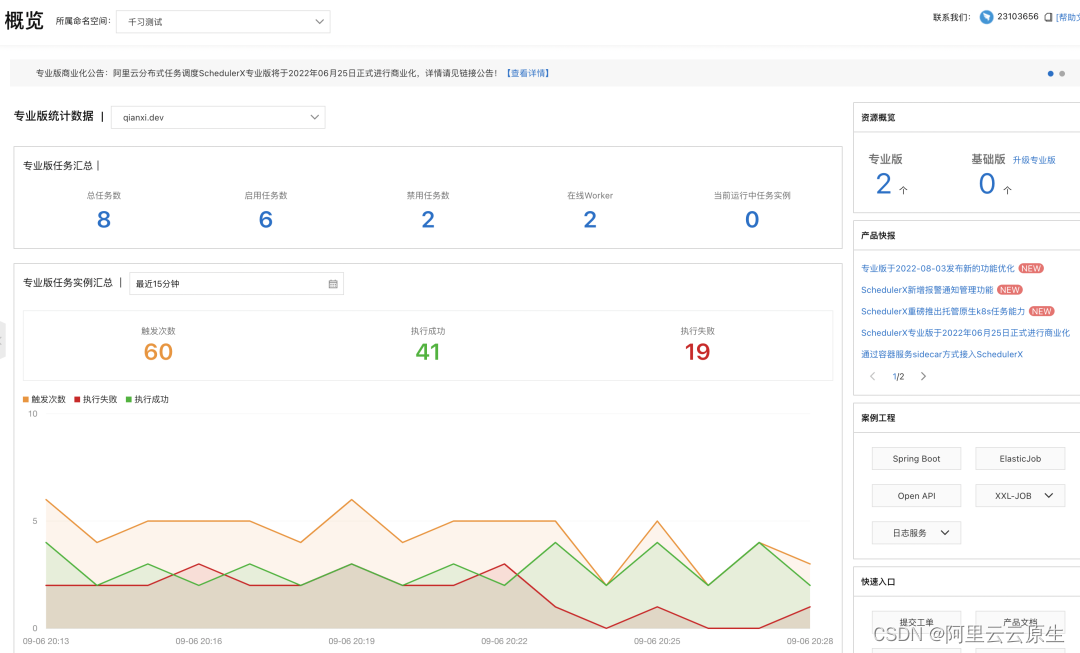Screen dimensions: 1080x653
Task: Click the 专业版 resource count 2
Action: pos(884,184)
